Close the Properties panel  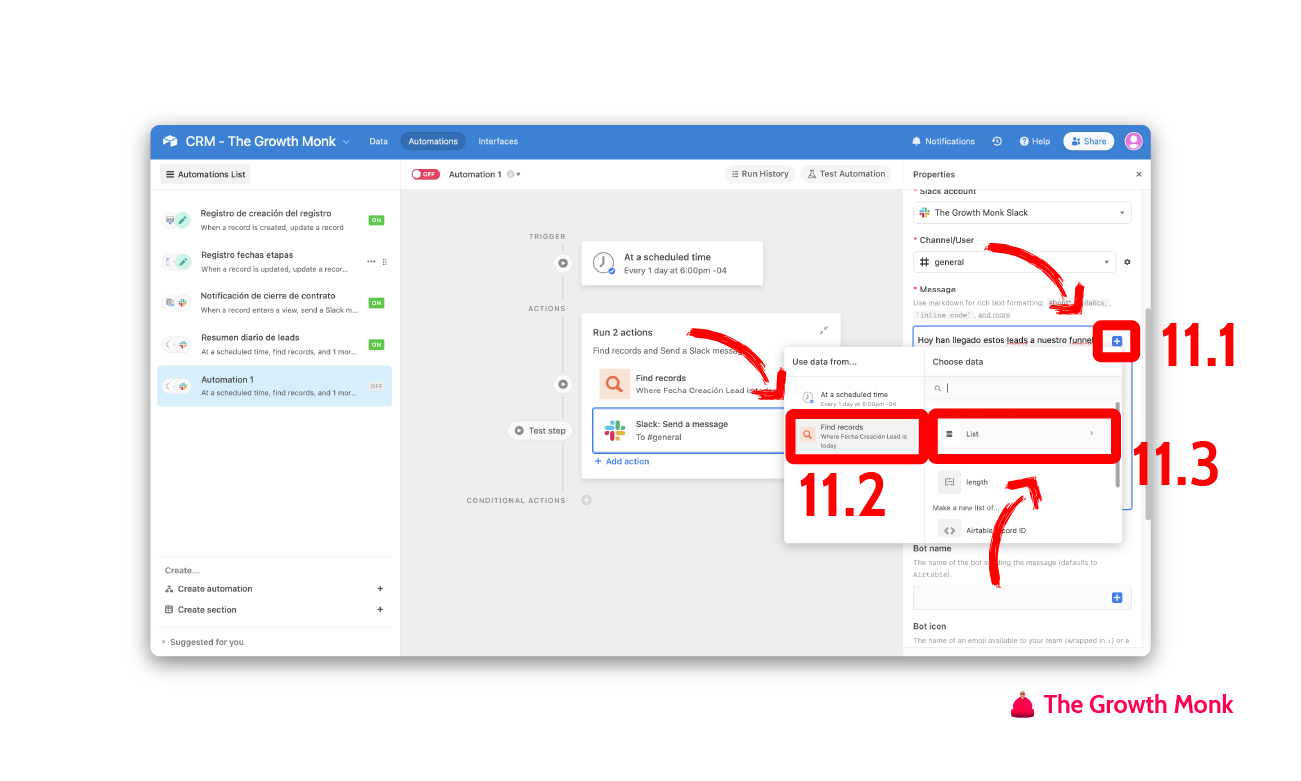click(x=1138, y=174)
